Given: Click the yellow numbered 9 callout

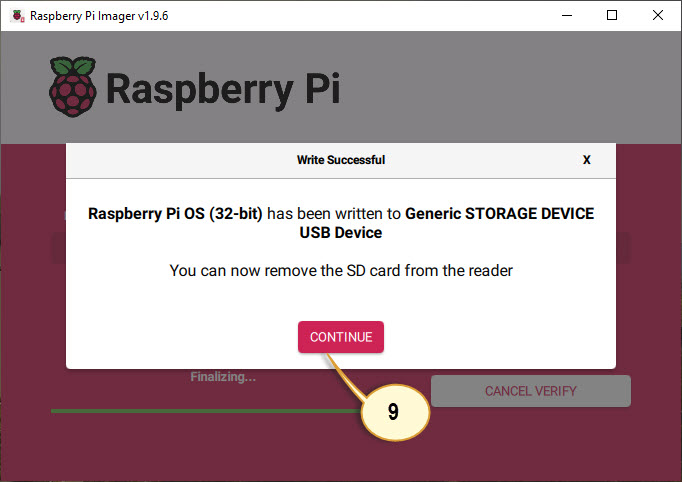Looking at the screenshot, I should tap(393, 412).
